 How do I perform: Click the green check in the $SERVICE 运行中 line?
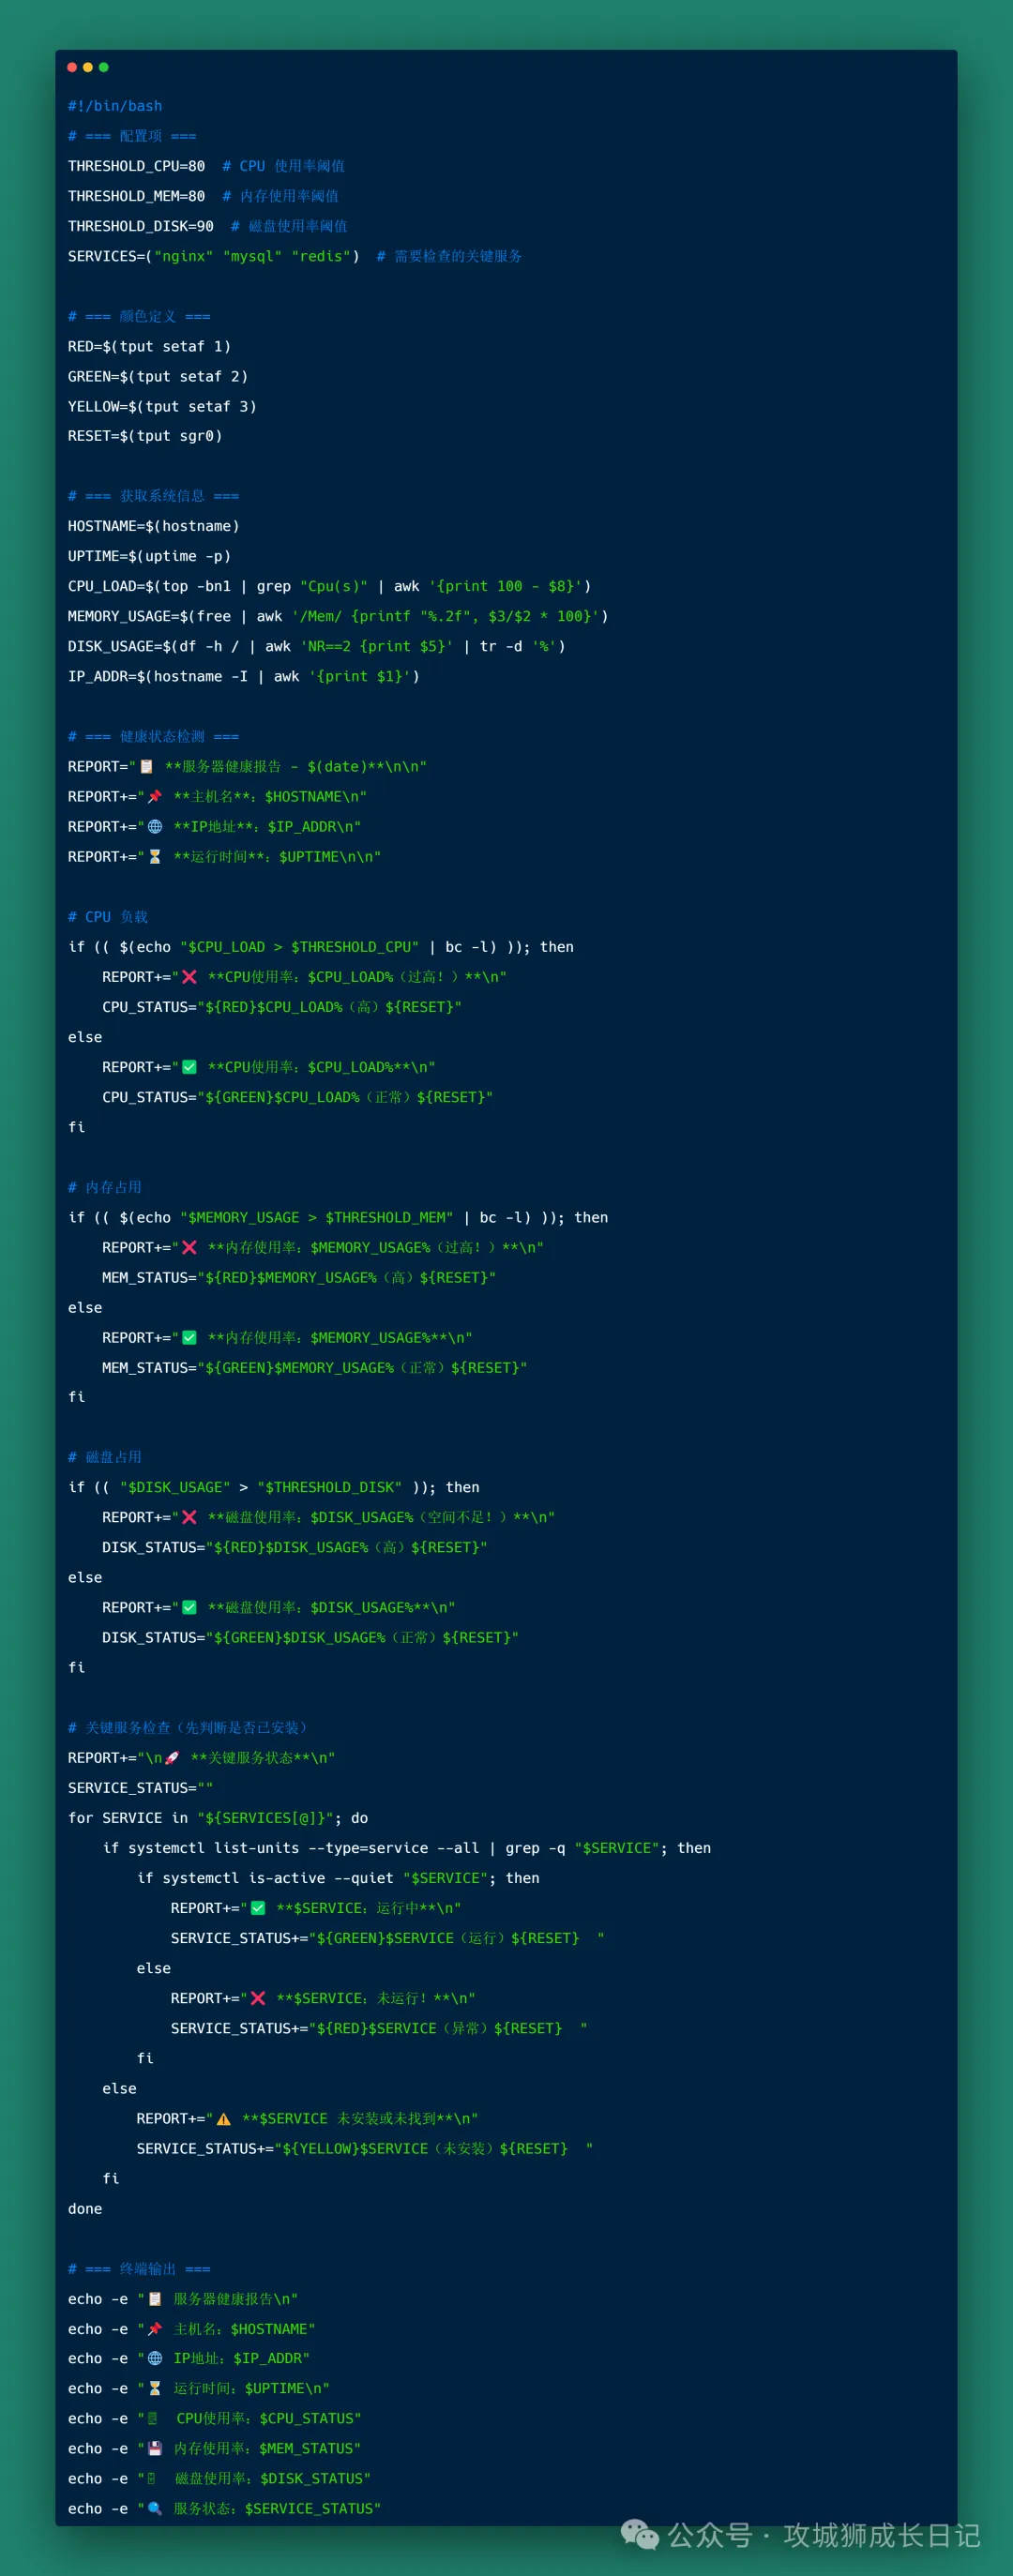pyautogui.click(x=258, y=1907)
